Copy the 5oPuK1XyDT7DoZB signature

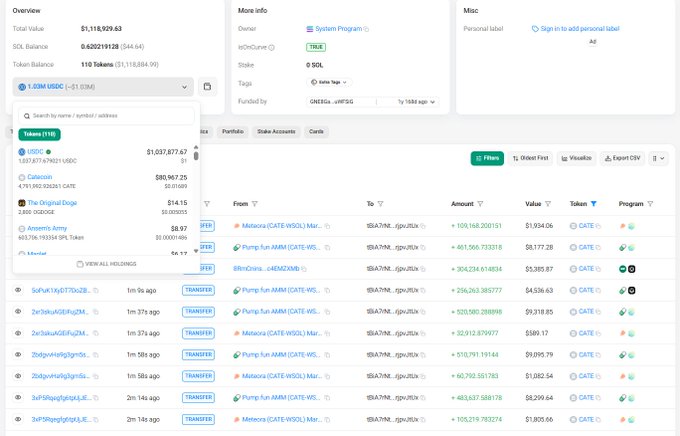coord(96,291)
